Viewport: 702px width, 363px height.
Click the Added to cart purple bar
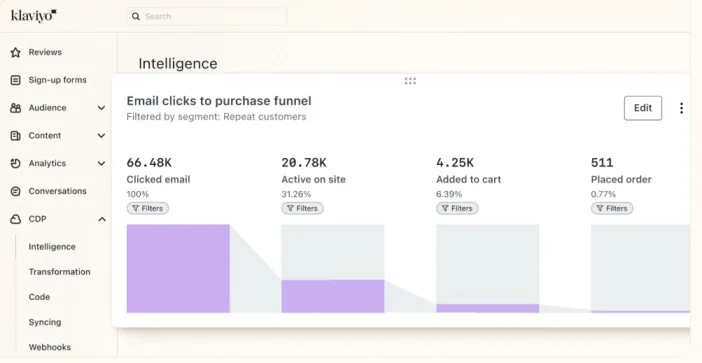click(x=488, y=308)
